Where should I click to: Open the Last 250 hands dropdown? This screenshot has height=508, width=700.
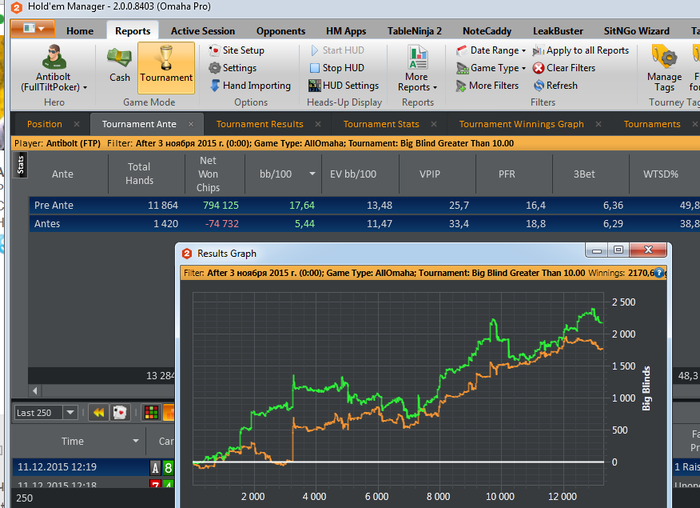[70, 412]
